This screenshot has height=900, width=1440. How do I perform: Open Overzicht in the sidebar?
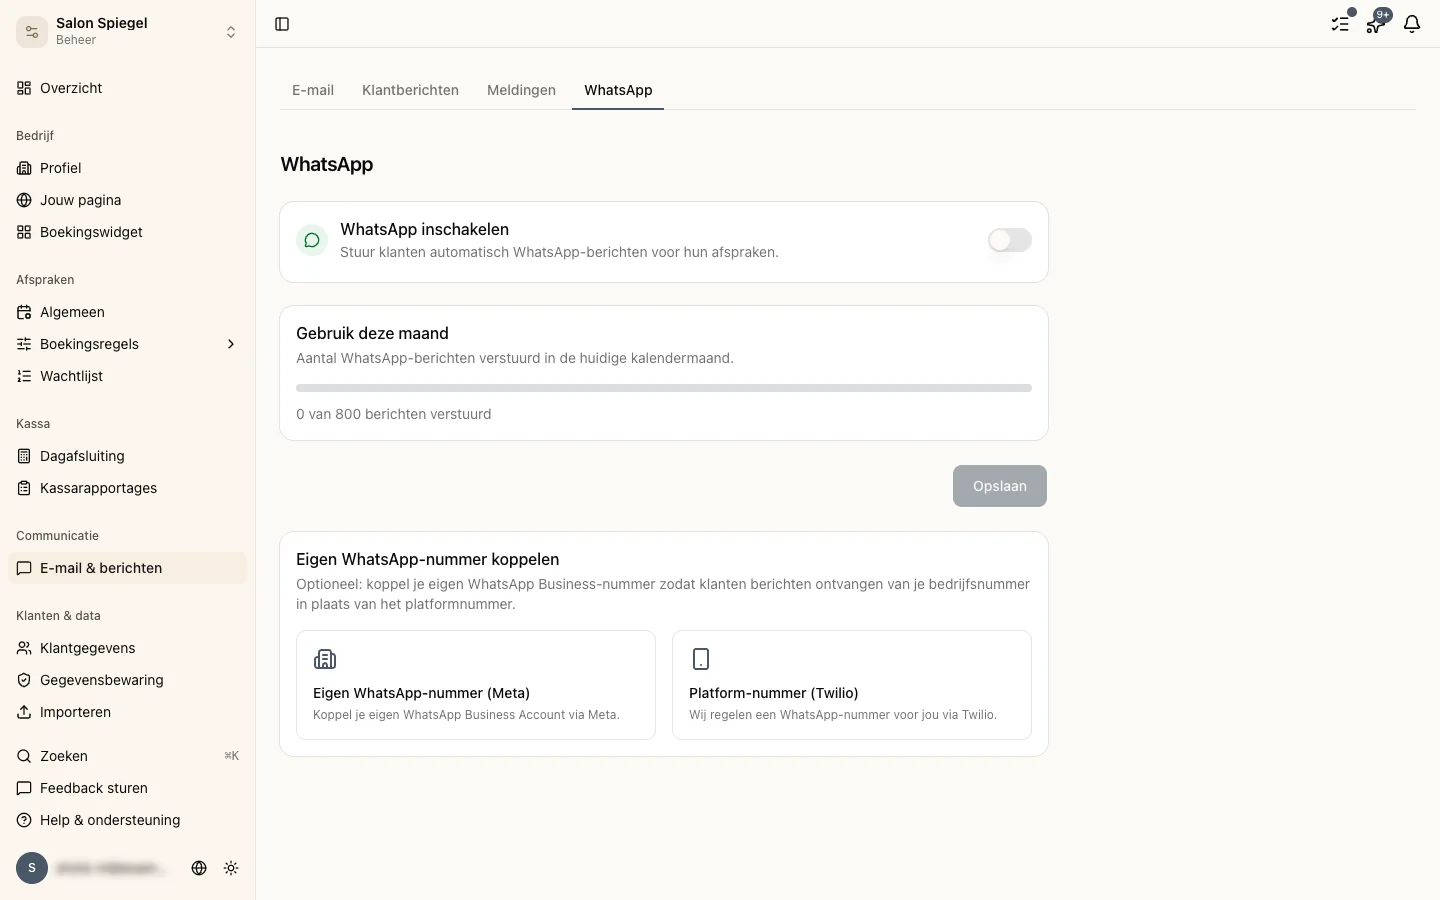coord(128,88)
